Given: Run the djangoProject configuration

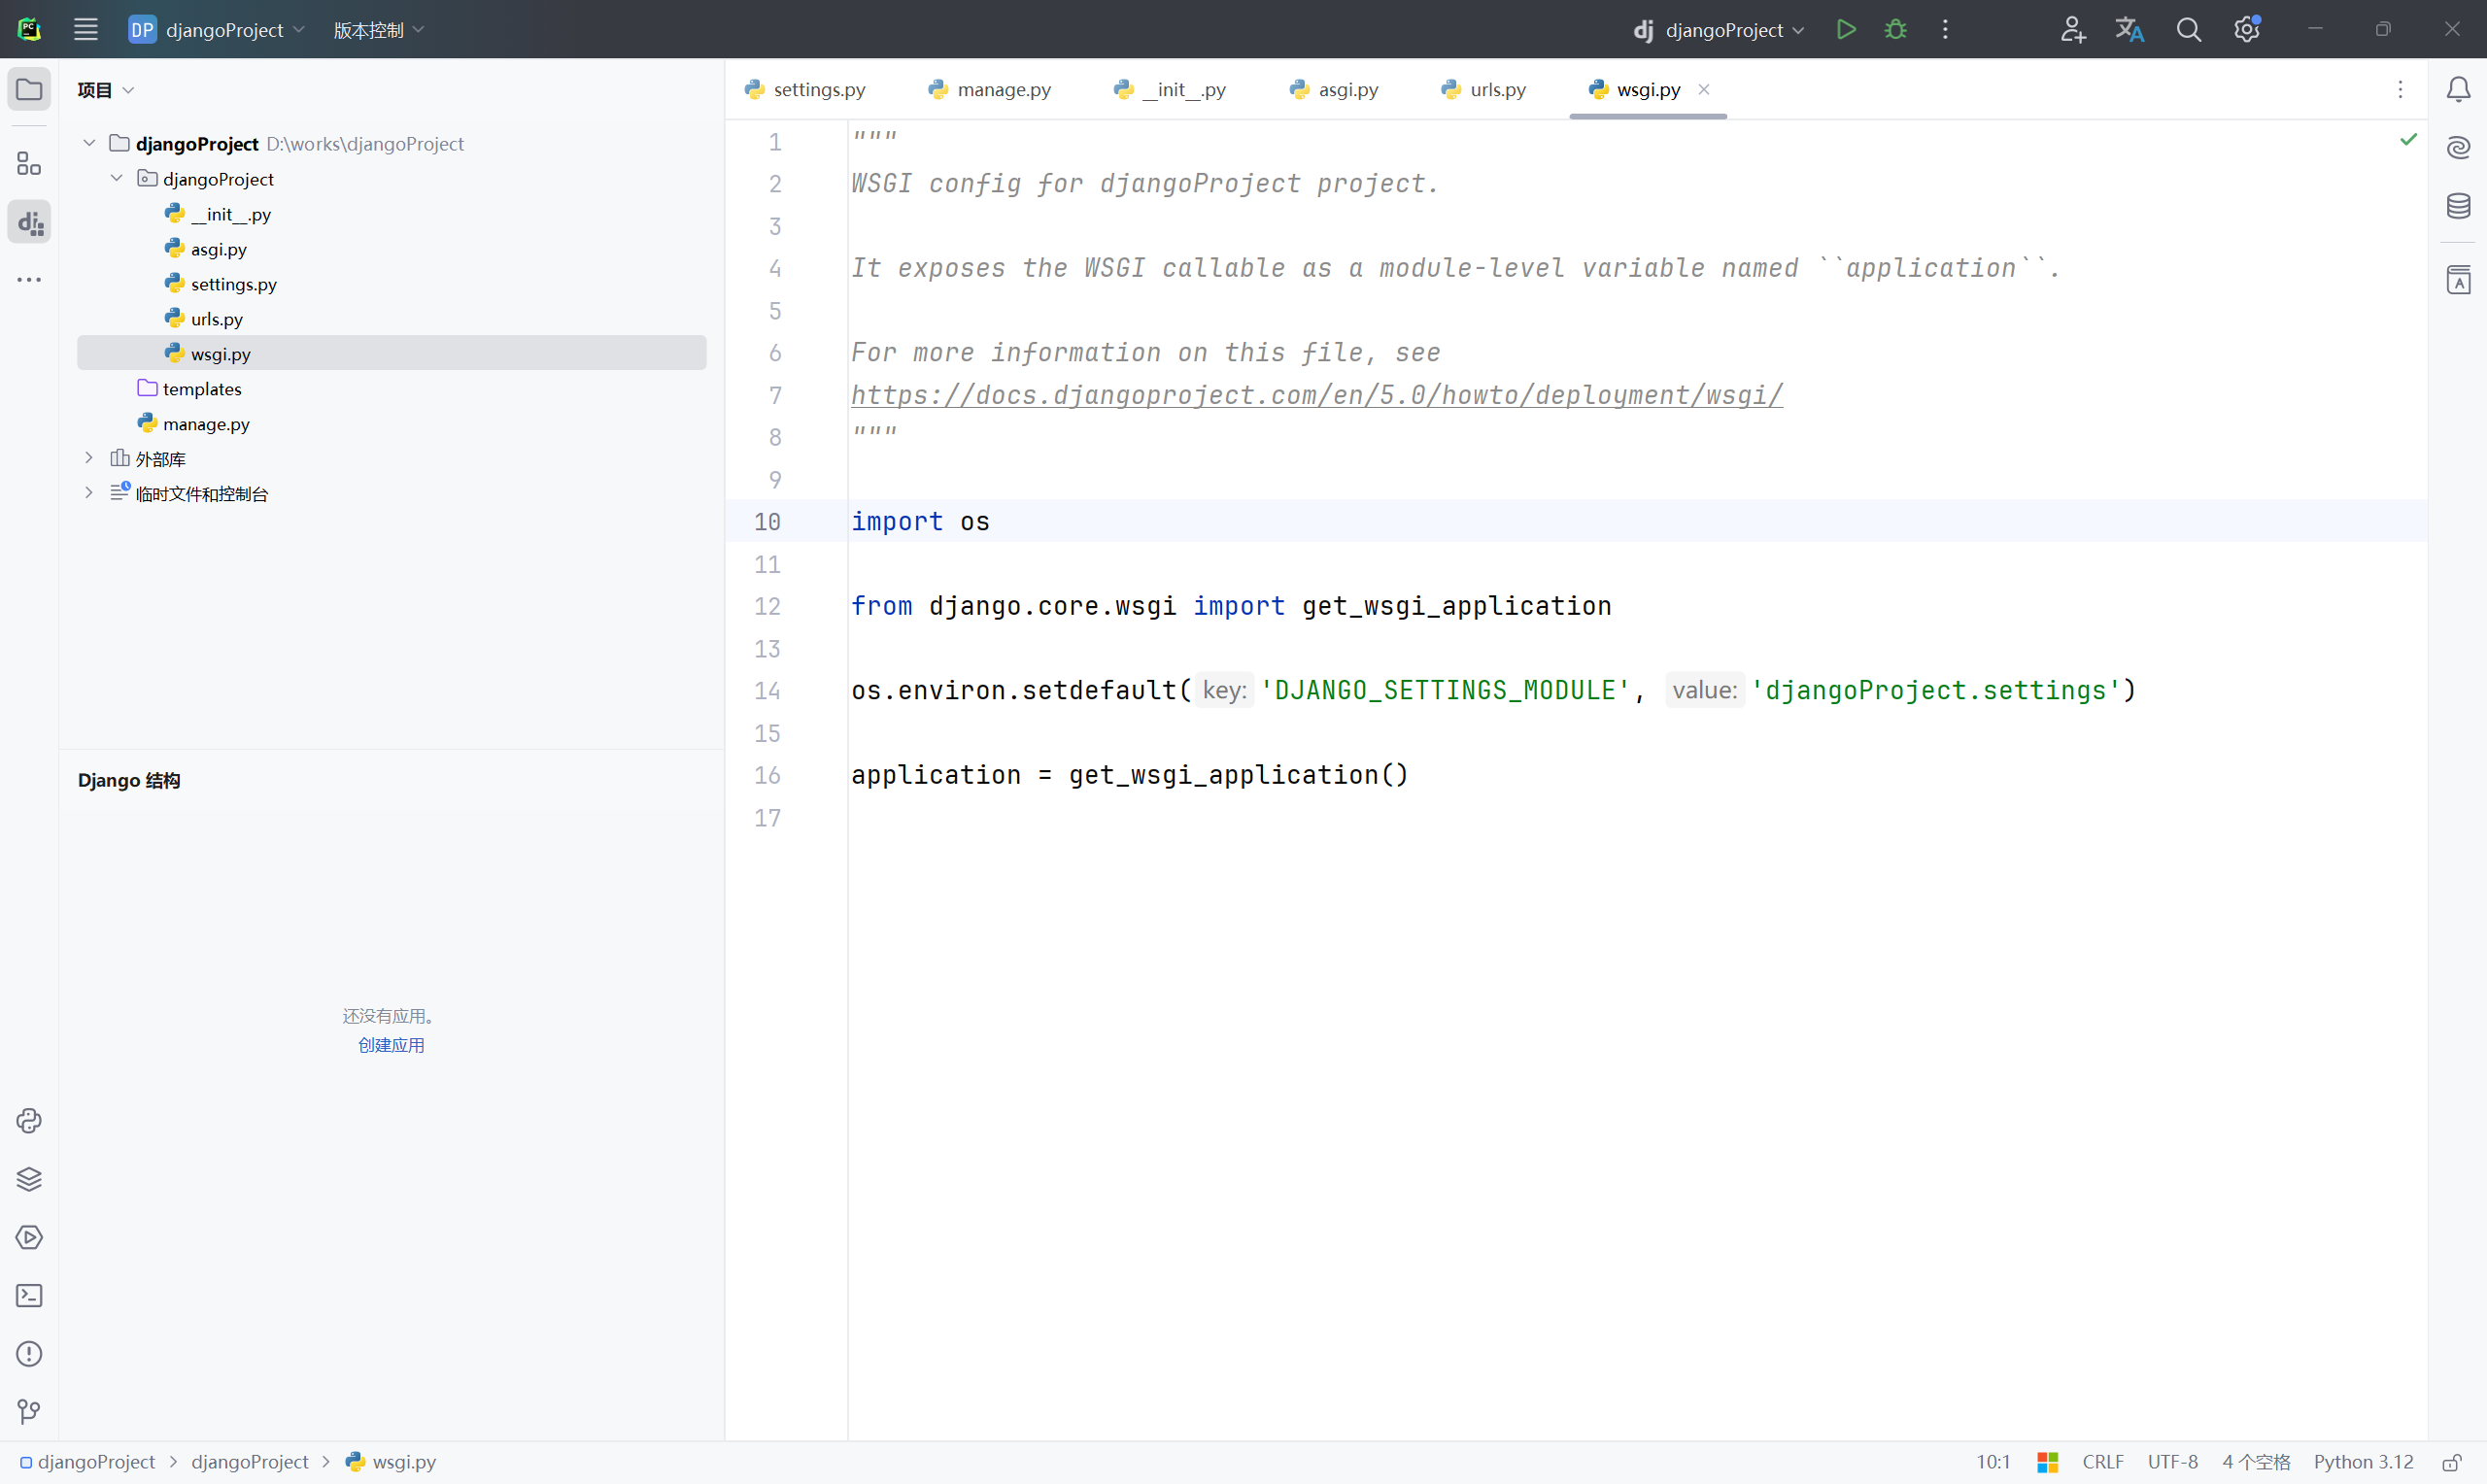Looking at the screenshot, I should point(1846,29).
